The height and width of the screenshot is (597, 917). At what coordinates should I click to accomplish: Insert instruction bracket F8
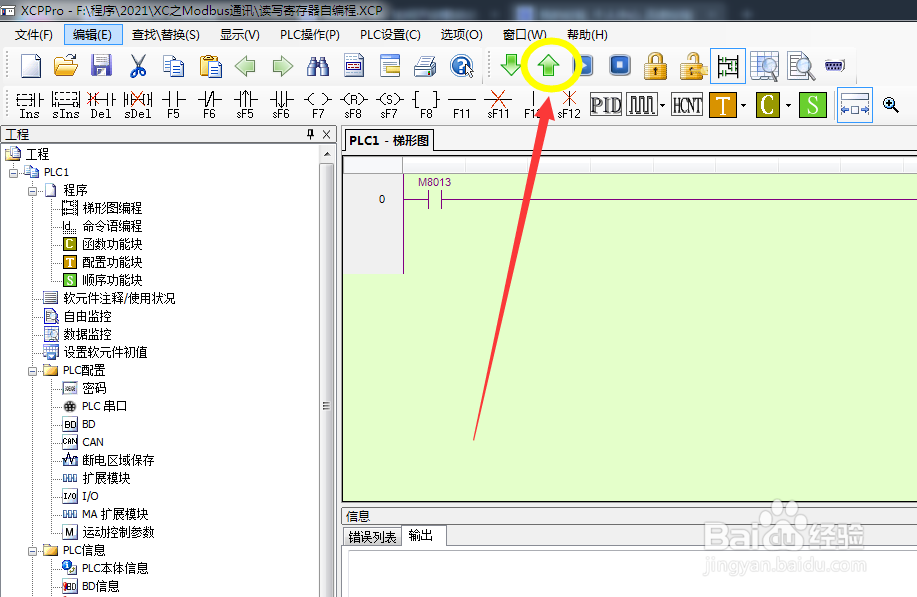(426, 105)
